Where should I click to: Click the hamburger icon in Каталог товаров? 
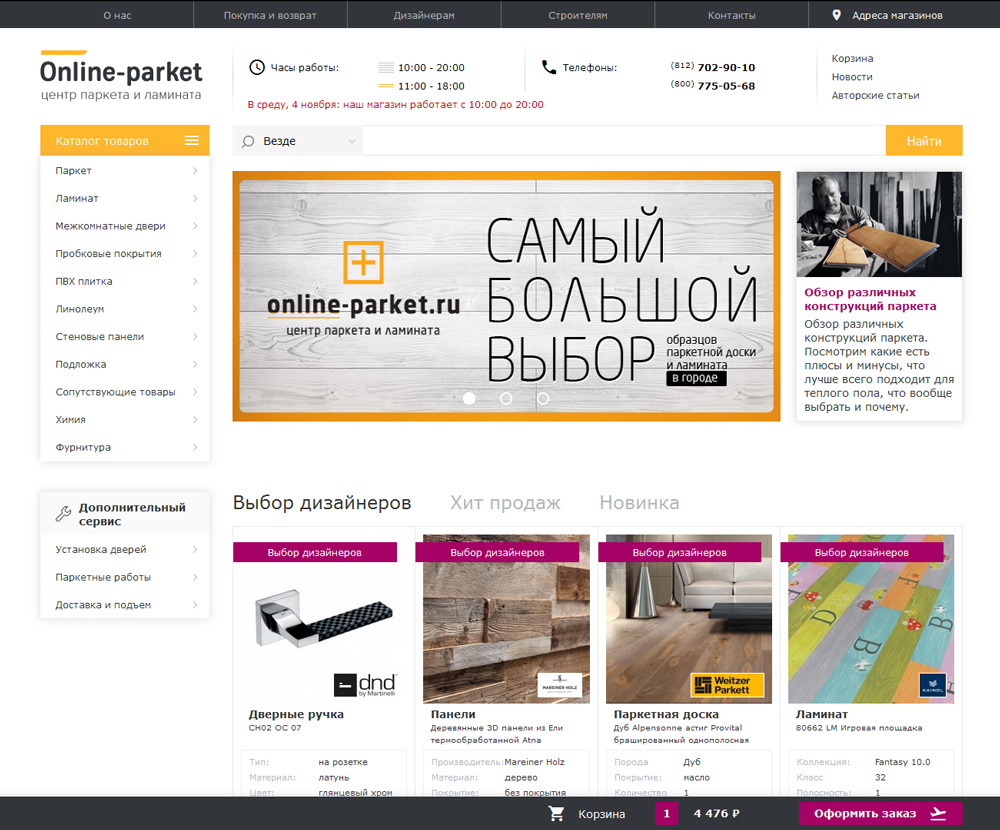192,141
